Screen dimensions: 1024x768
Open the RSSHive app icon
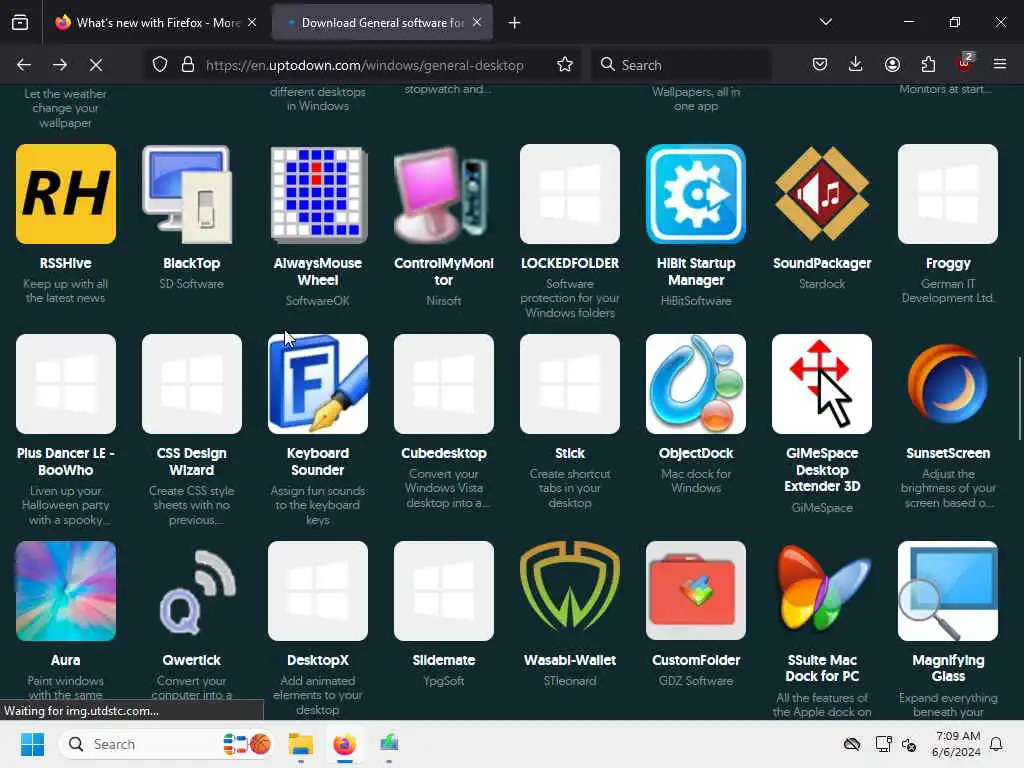66,194
